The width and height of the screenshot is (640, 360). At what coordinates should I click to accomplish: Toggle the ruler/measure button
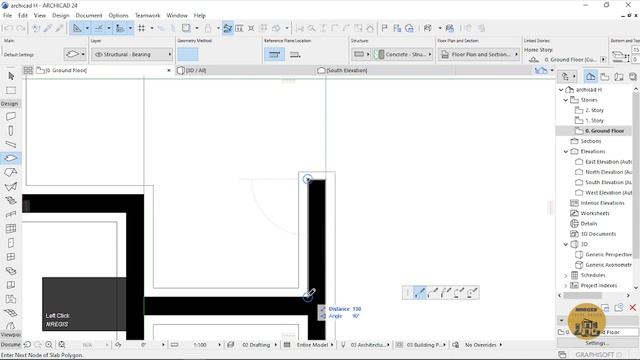120,28
